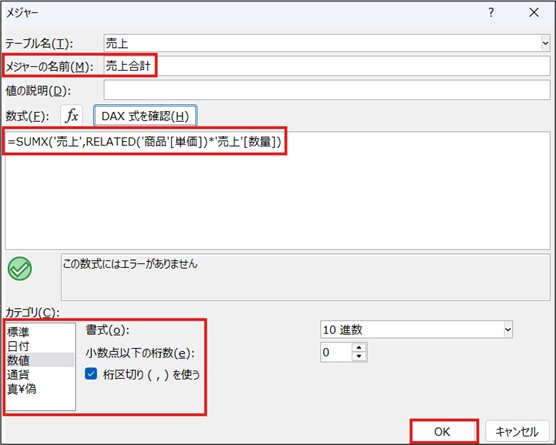The height and width of the screenshot is (445, 556).
Task: Decrease decimal places with down arrow
Action: point(359,356)
